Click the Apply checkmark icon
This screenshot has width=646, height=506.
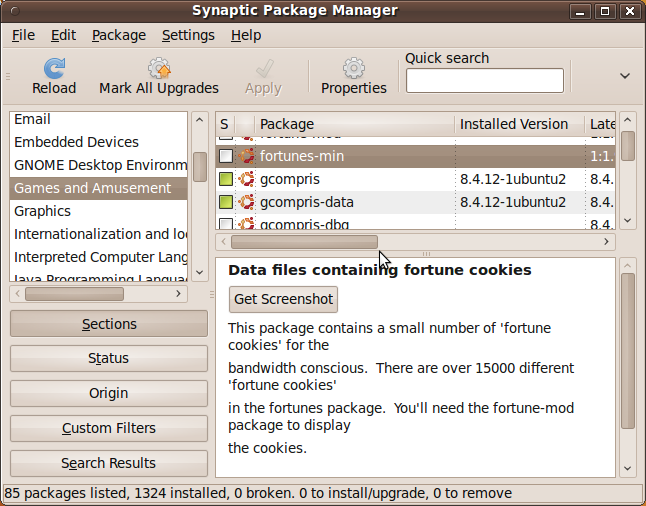coord(264,68)
